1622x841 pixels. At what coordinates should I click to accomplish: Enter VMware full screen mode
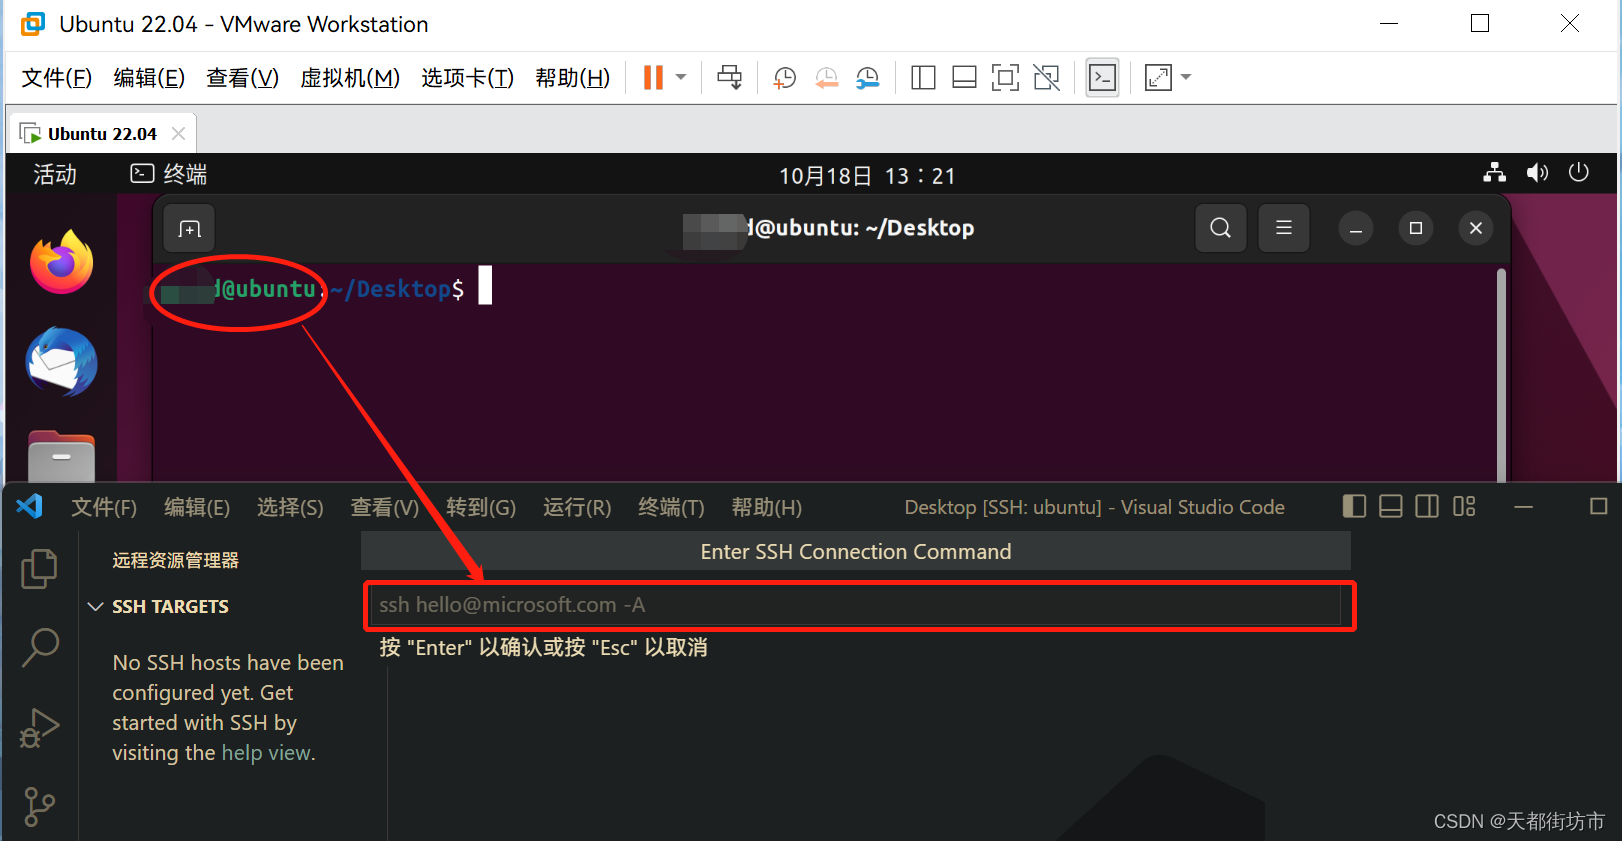click(1005, 78)
